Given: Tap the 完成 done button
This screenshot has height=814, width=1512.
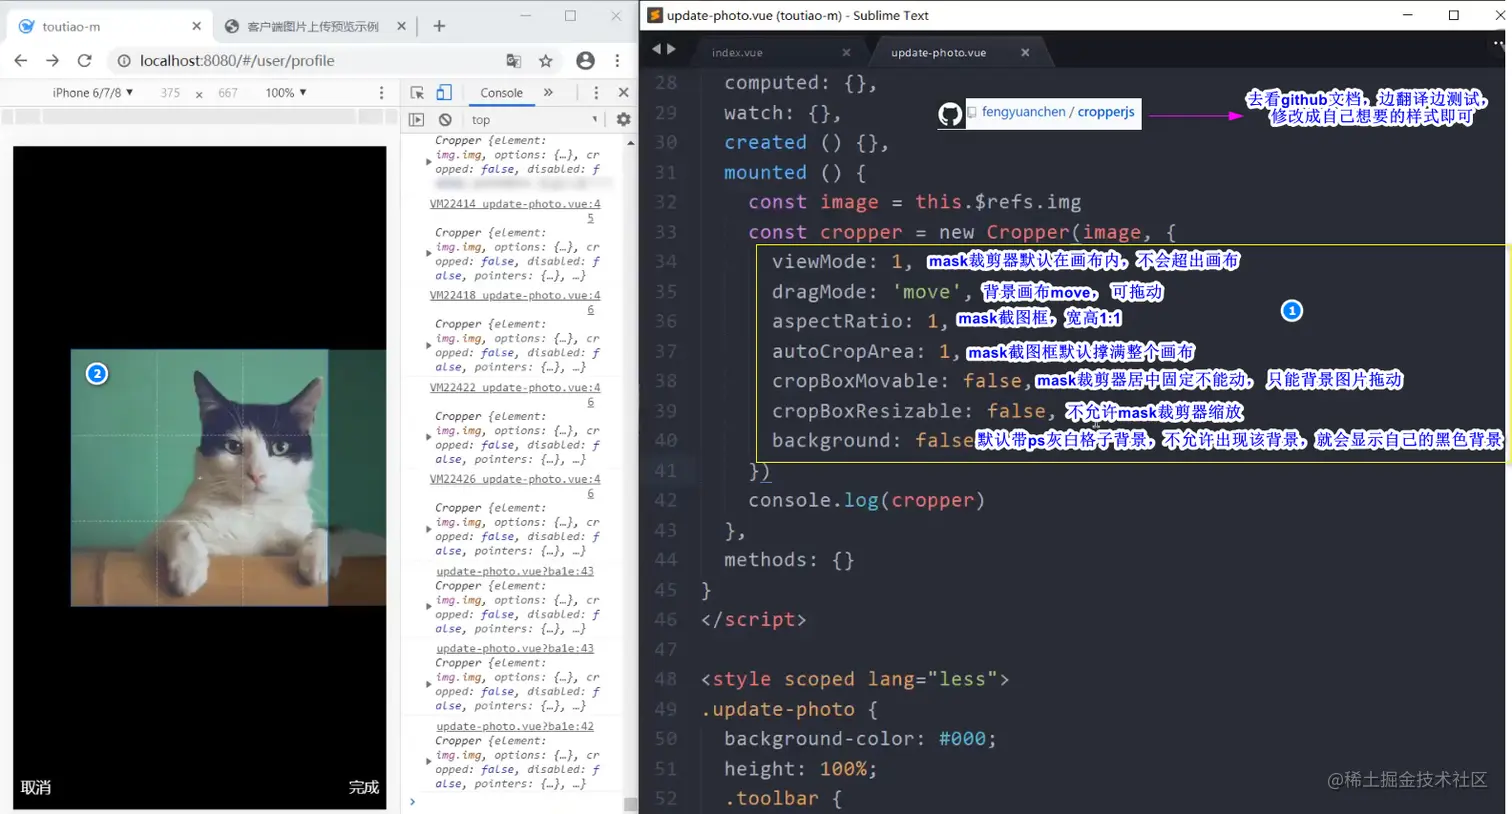Looking at the screenshot, I should (x=364, y=788).
